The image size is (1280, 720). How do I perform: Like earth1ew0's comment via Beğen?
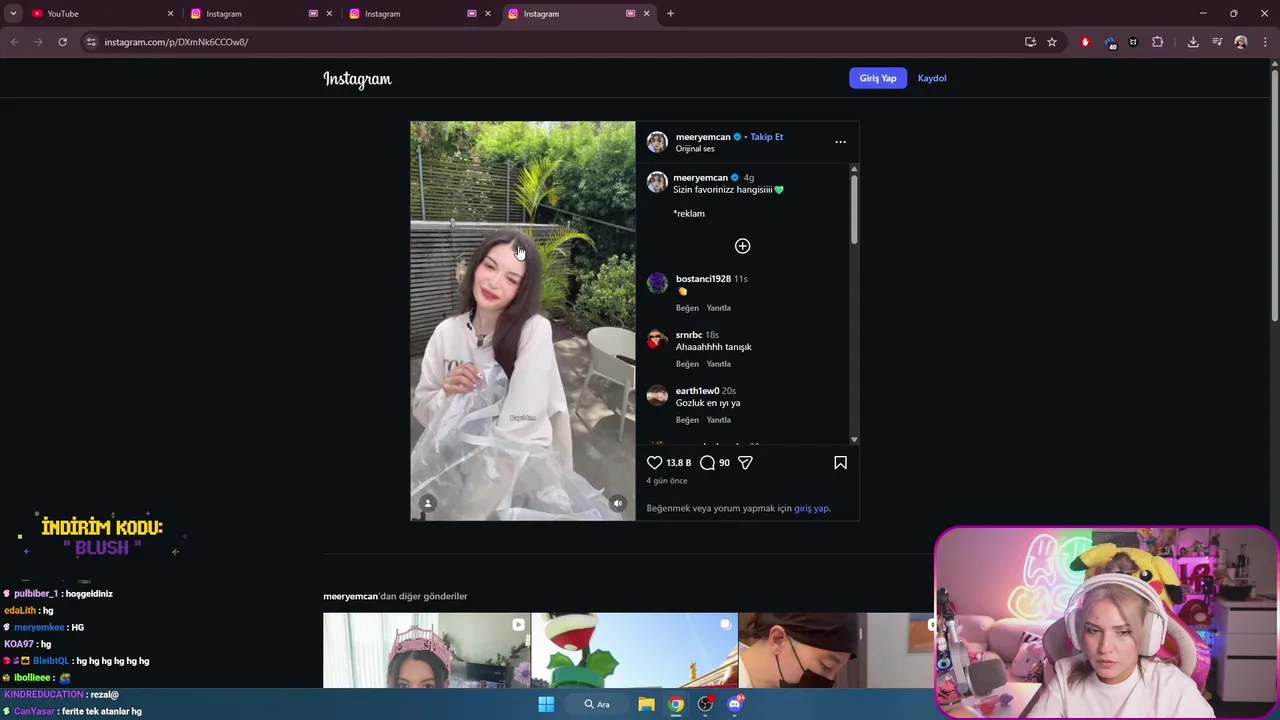click(687, 420)
